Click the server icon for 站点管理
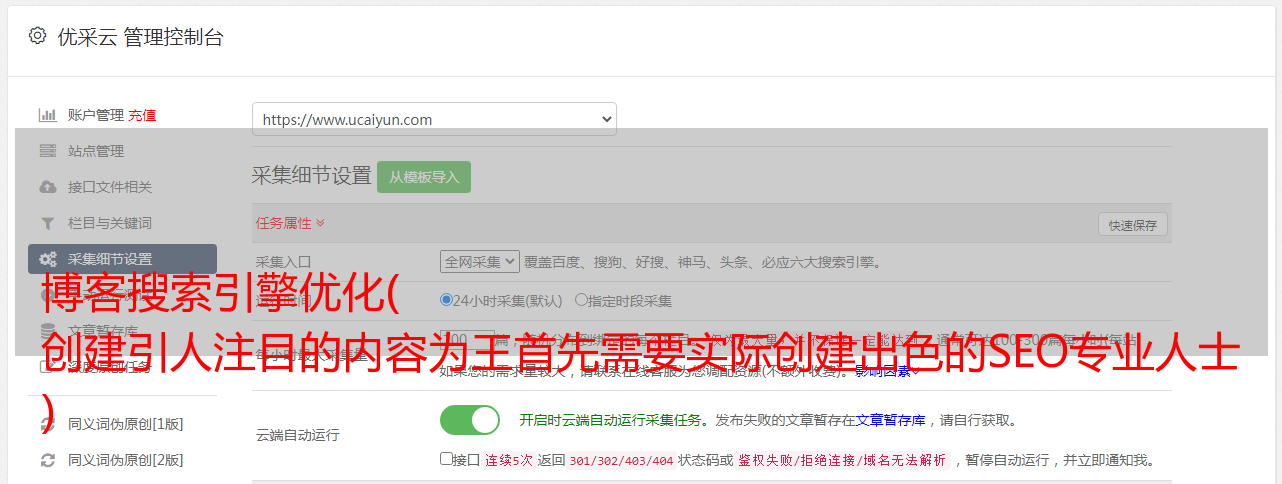 click(47, 151)
